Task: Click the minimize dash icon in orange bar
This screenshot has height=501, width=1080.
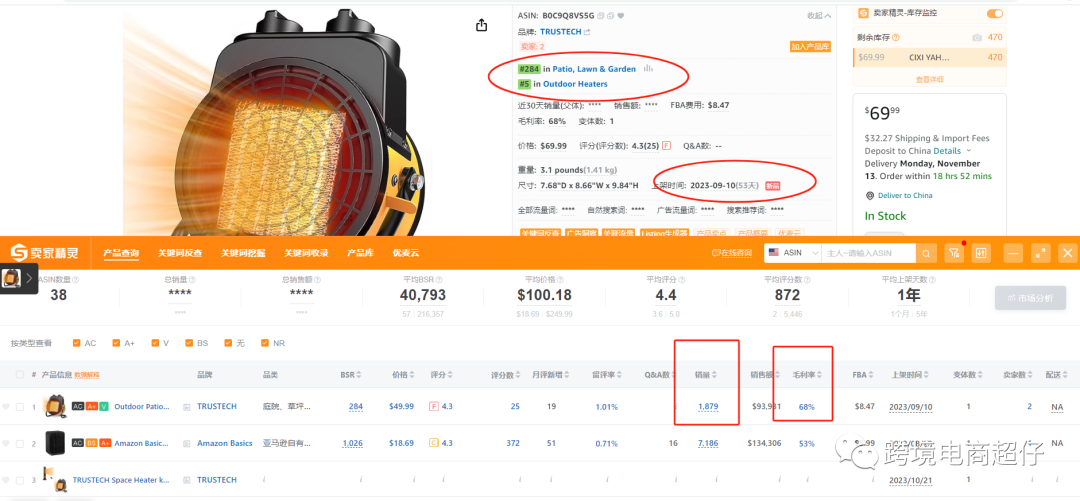Action: (1013, 253)
